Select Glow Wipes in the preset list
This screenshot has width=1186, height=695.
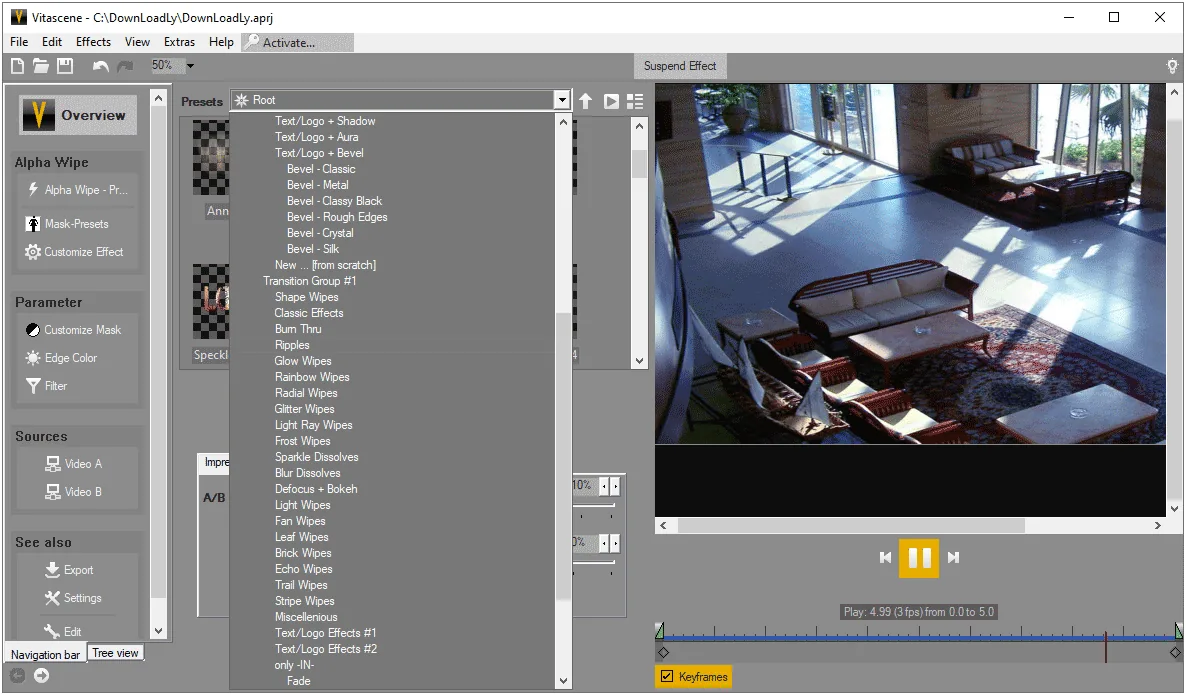tap(303, 361)
